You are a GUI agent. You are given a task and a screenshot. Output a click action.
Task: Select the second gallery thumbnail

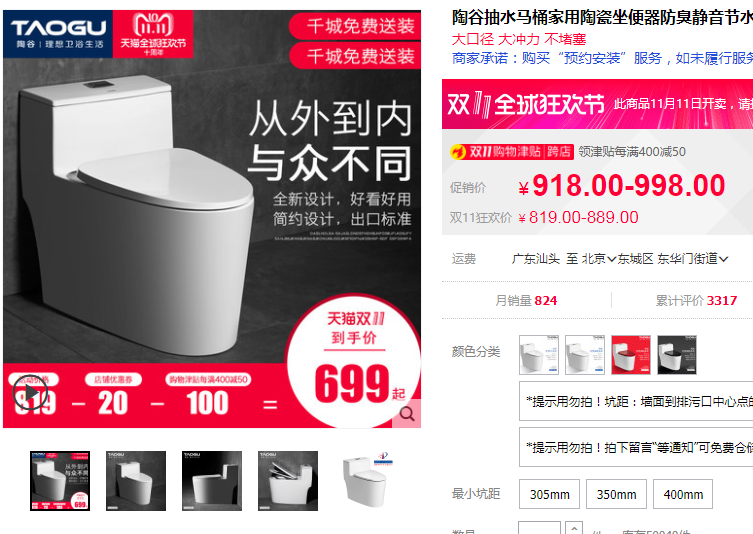click(x=136, y=481)
